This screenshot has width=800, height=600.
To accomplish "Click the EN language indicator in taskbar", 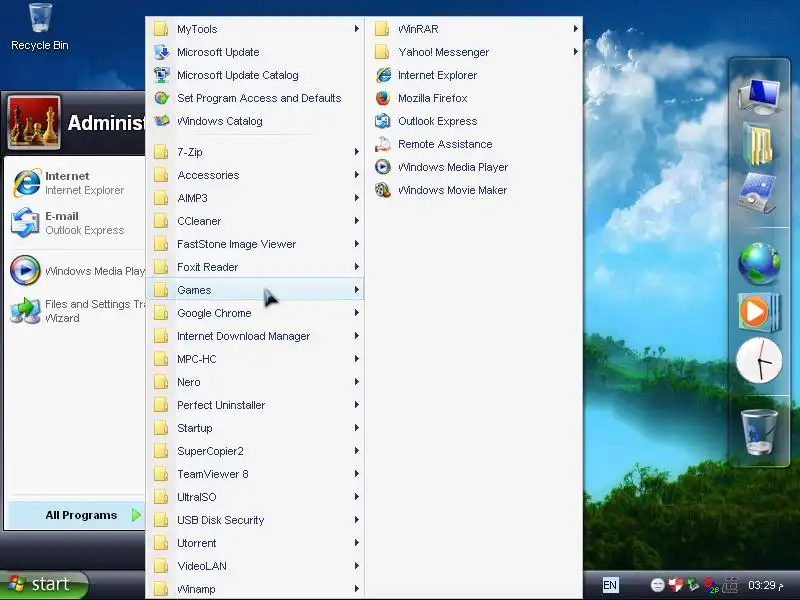I will (x=610, y=585).
